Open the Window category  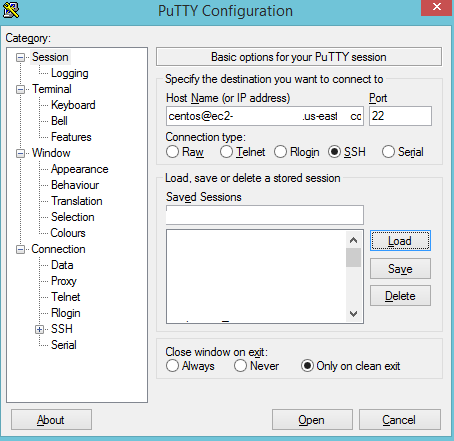click(51, 153)
